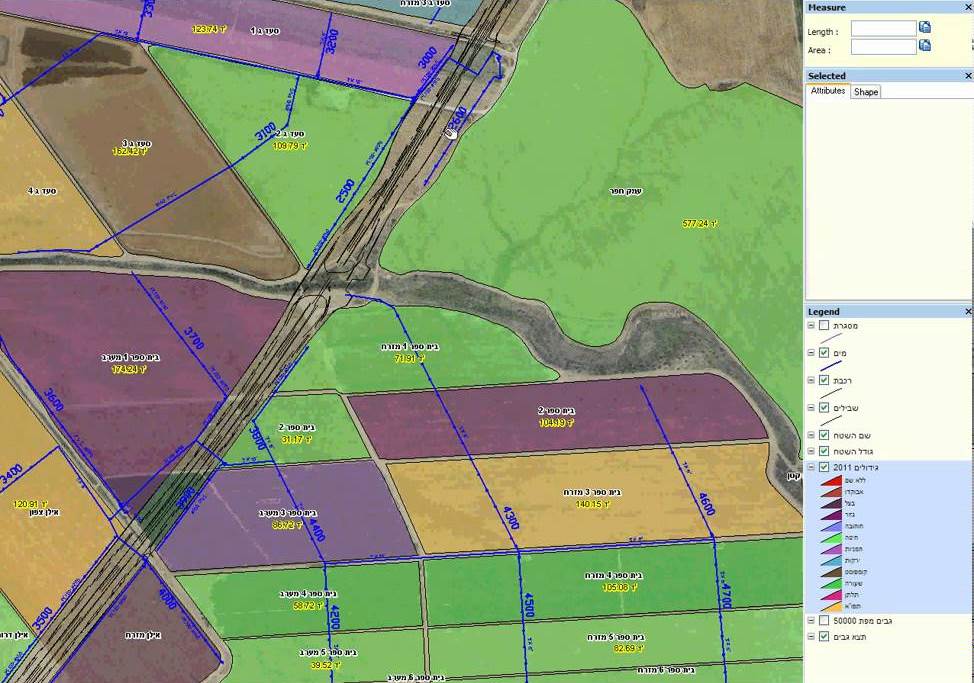Click the עמק חפר field name

(625, 191)
